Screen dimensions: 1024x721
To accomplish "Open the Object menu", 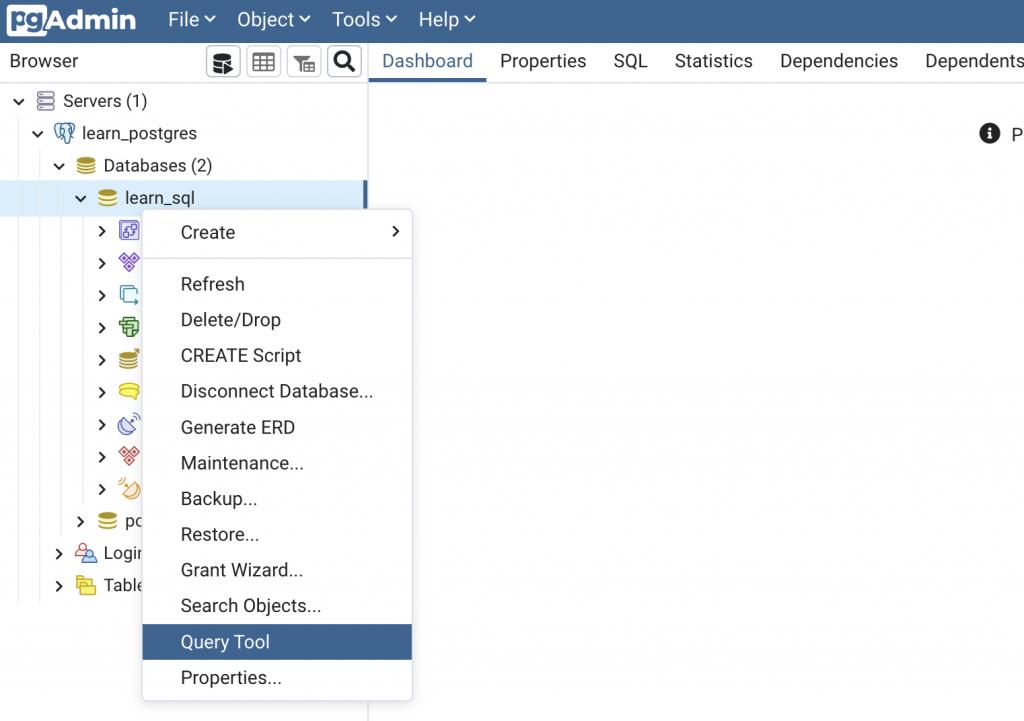I will click(x=274, y=20).
